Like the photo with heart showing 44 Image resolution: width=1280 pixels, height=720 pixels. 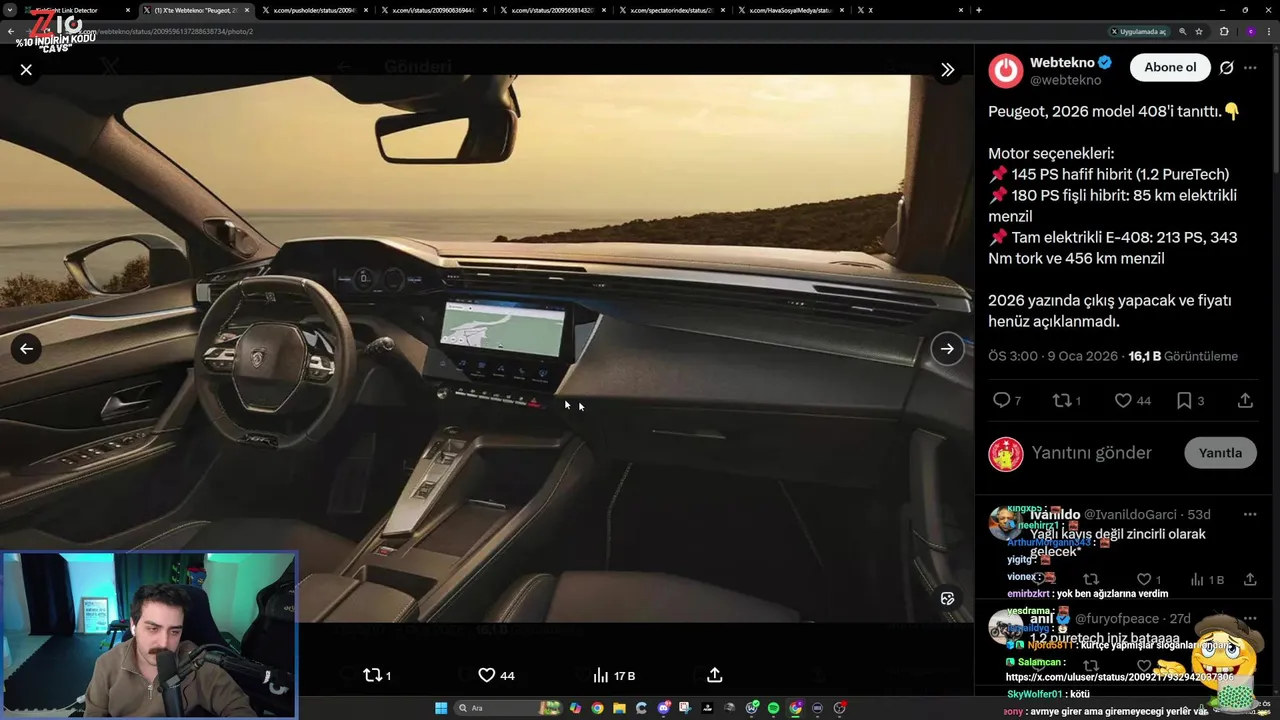coord(496,676)
